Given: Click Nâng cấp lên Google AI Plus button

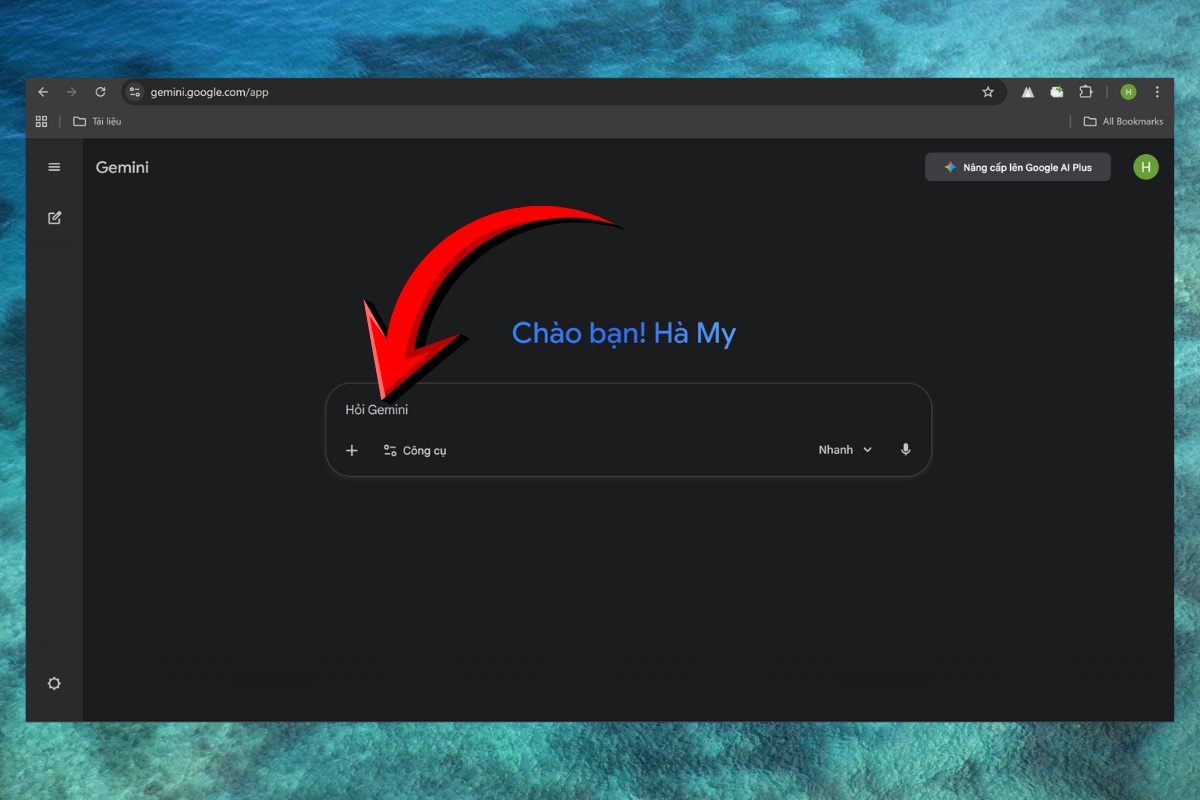Looking at the screenshot, I should (x=1018, y=167).
